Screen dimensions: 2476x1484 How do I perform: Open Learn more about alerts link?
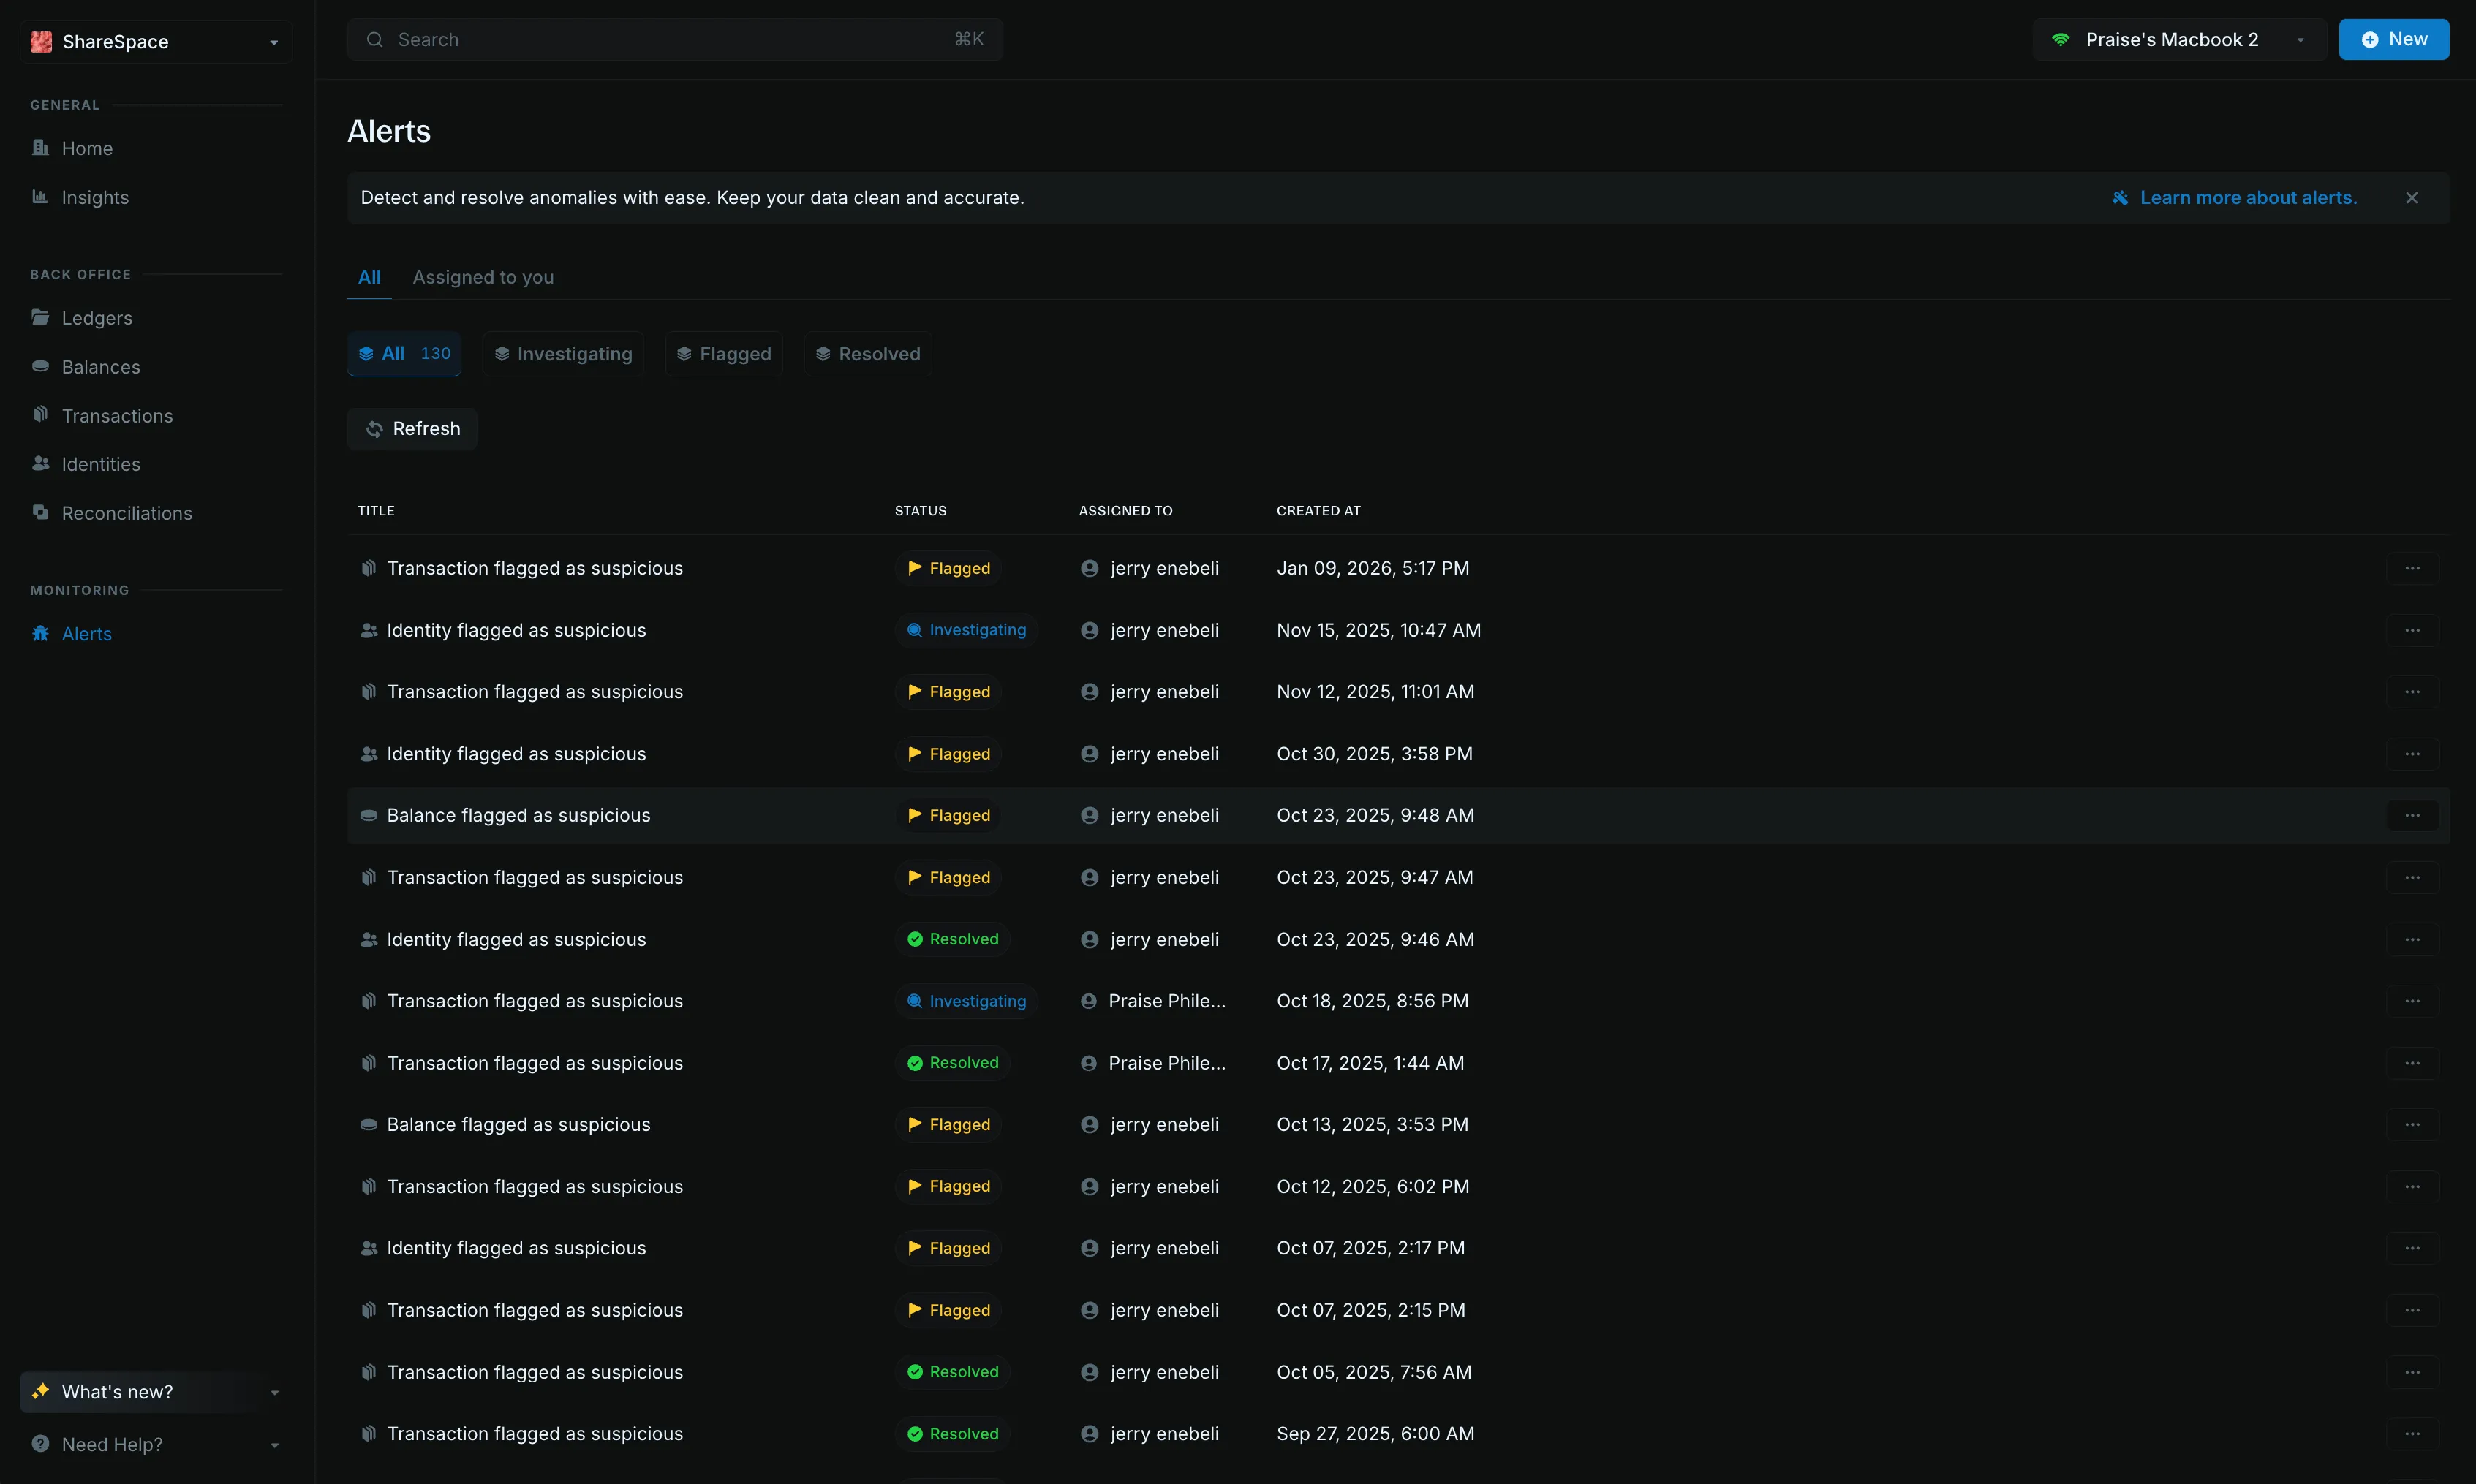tap(2234, 198)
